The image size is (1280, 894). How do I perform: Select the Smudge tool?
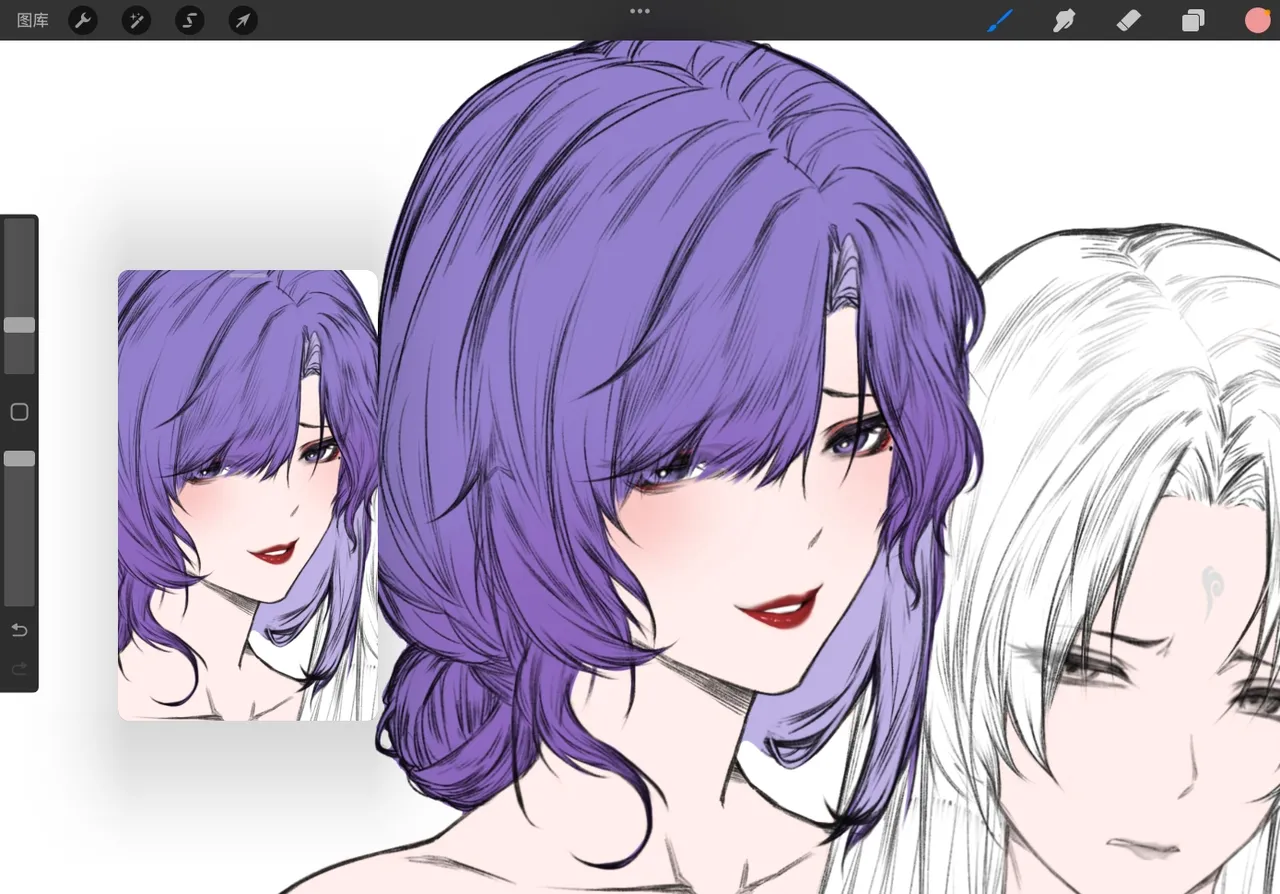(x=1064, y=20)
